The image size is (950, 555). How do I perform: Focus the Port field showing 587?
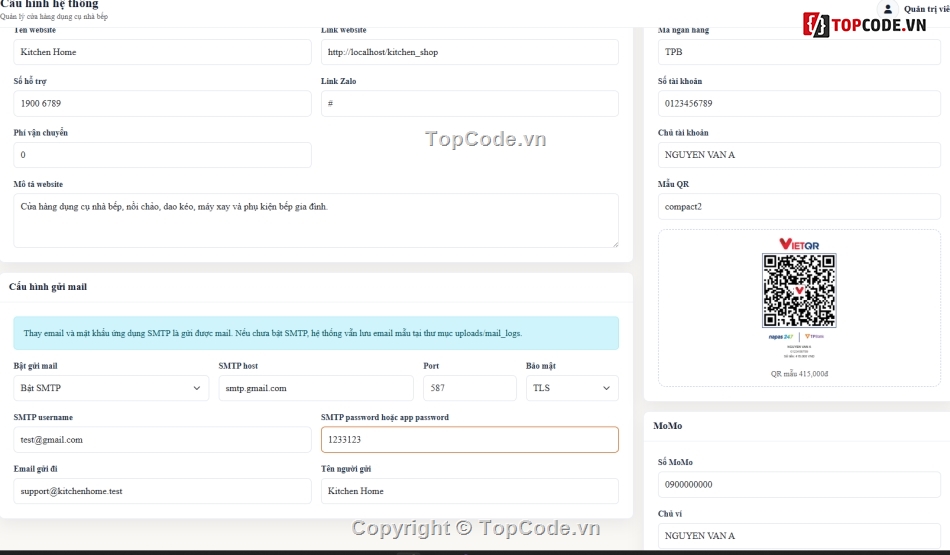[x=470, y=388]
